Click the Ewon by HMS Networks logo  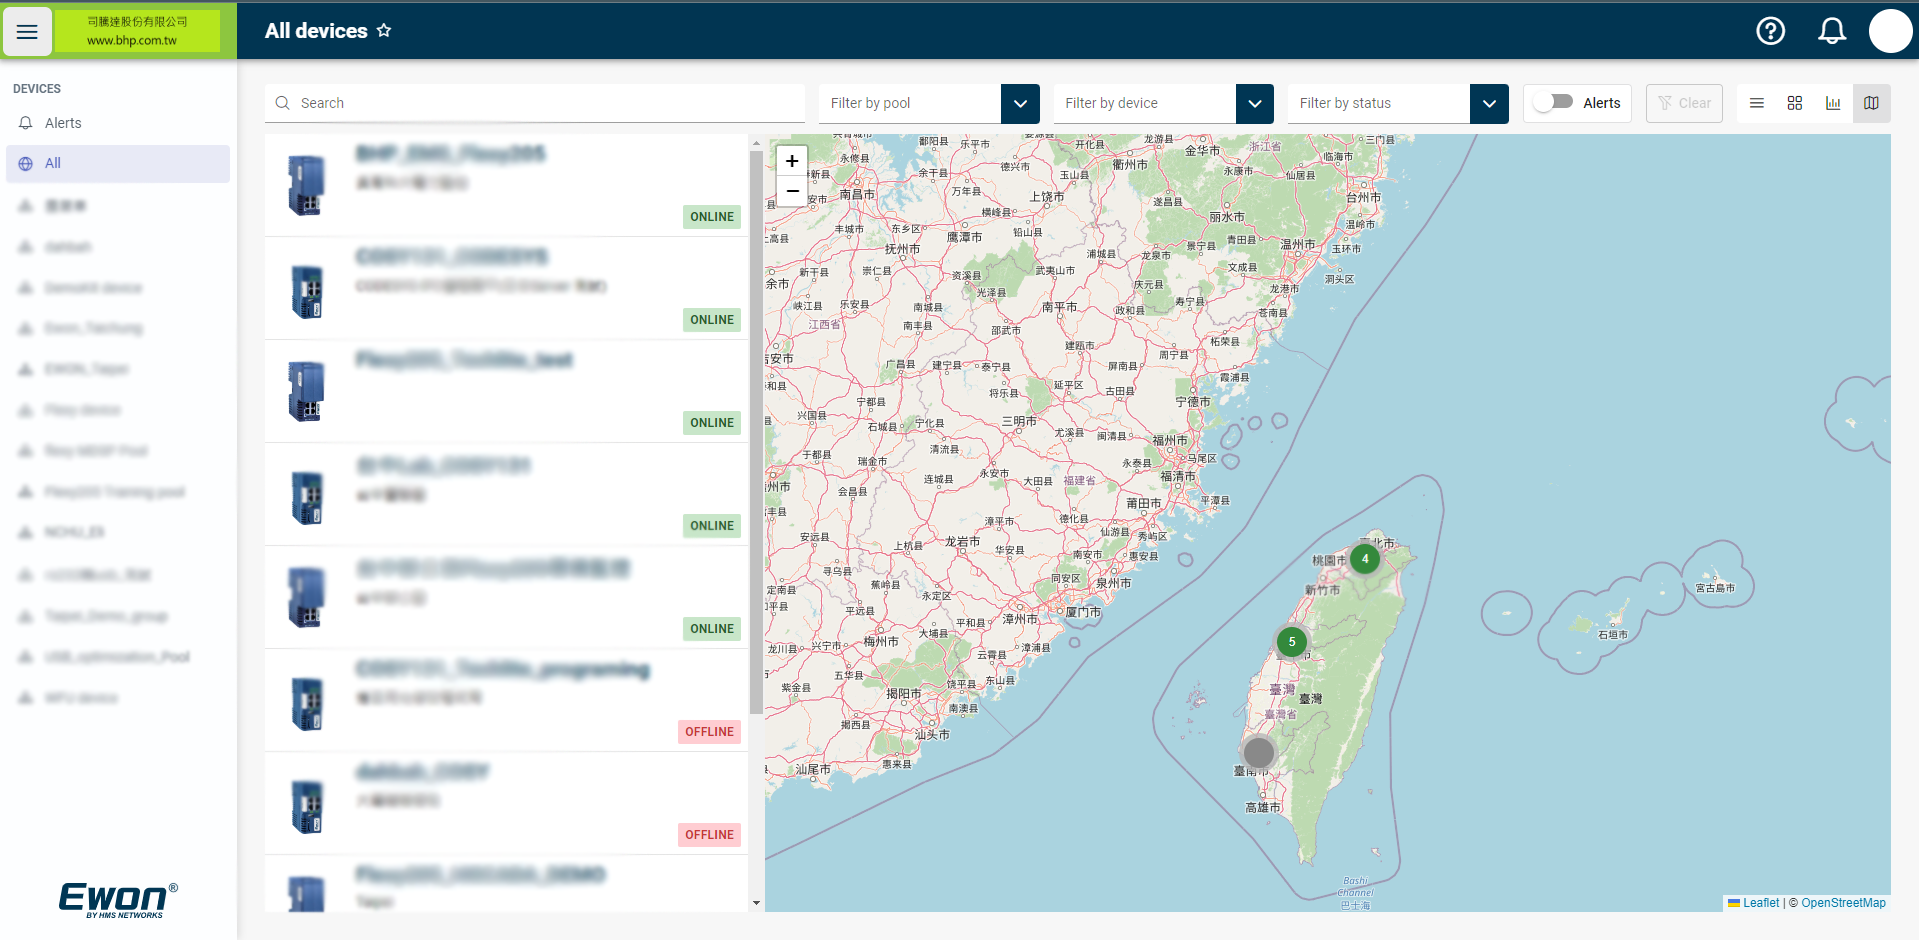(x=118, y=900)
